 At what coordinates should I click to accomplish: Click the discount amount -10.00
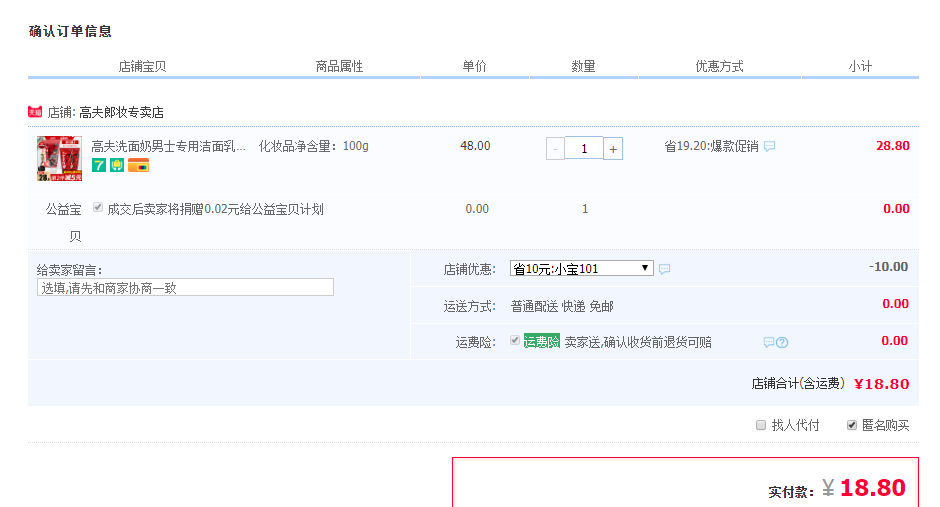(x=888, y=267)
